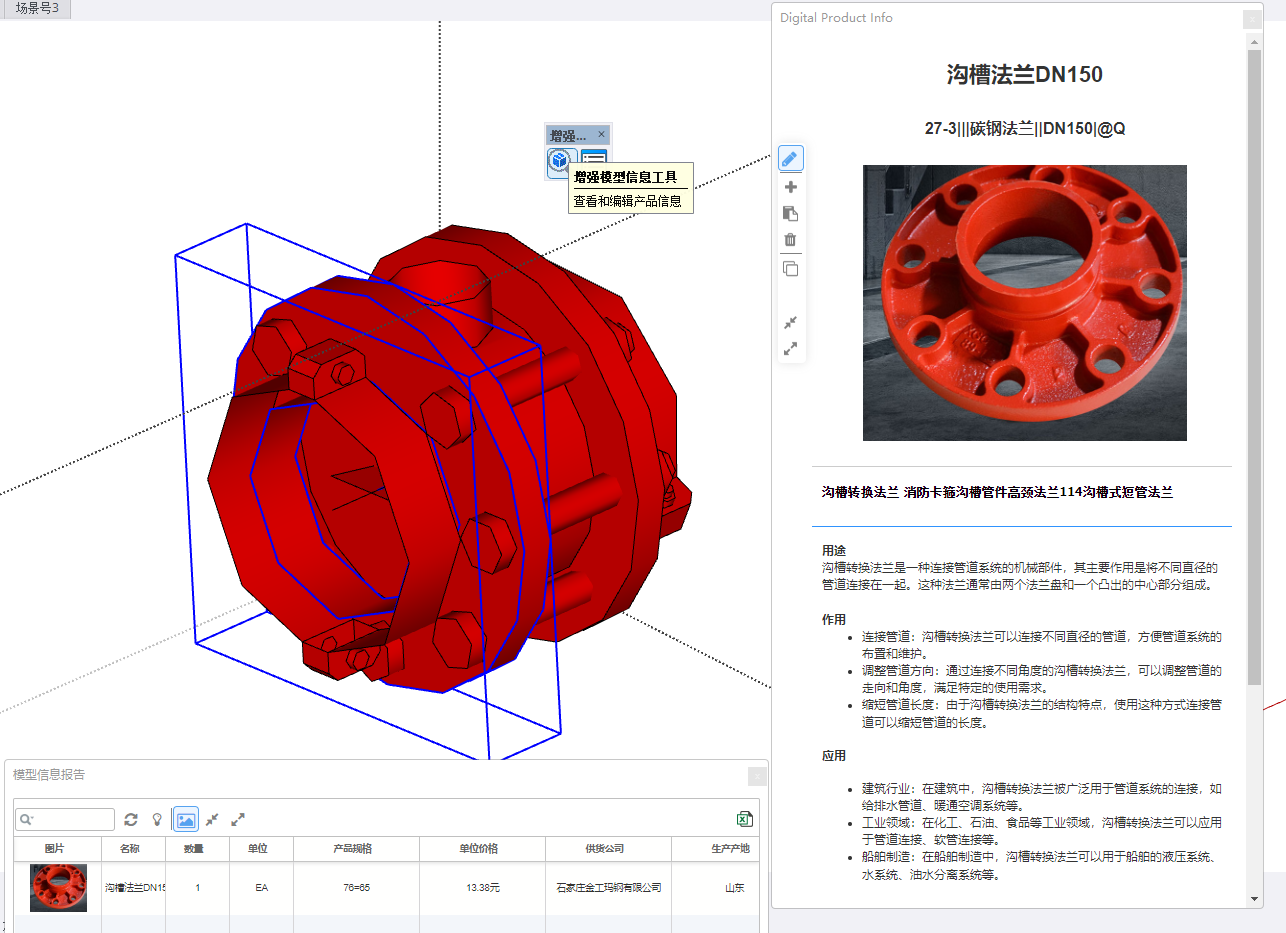The image size is (1286, 933).
Task: Click the paste document icon in sidebar
Action: [790, 213]
